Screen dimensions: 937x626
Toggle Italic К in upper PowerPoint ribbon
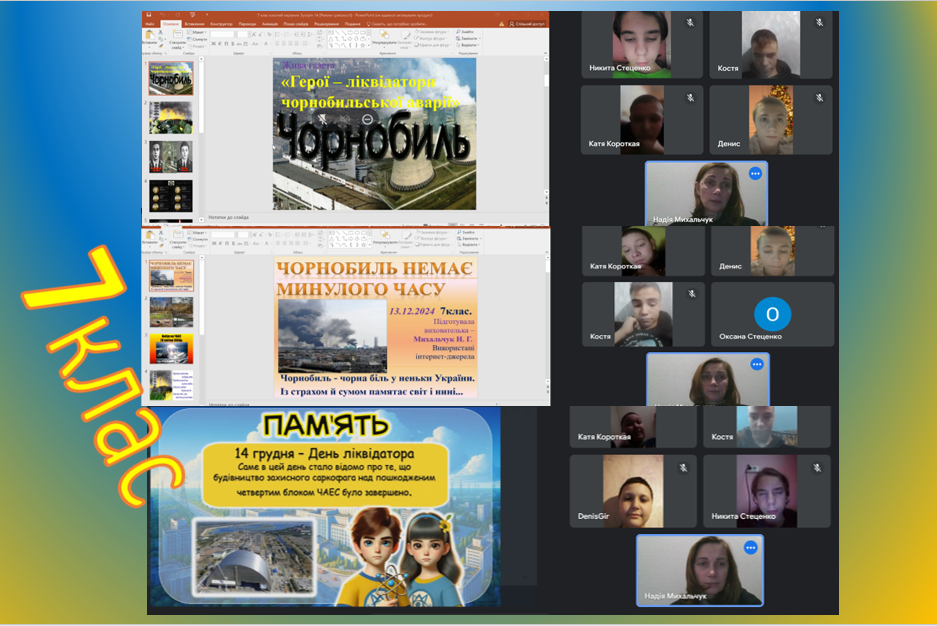tap(220, 44)
